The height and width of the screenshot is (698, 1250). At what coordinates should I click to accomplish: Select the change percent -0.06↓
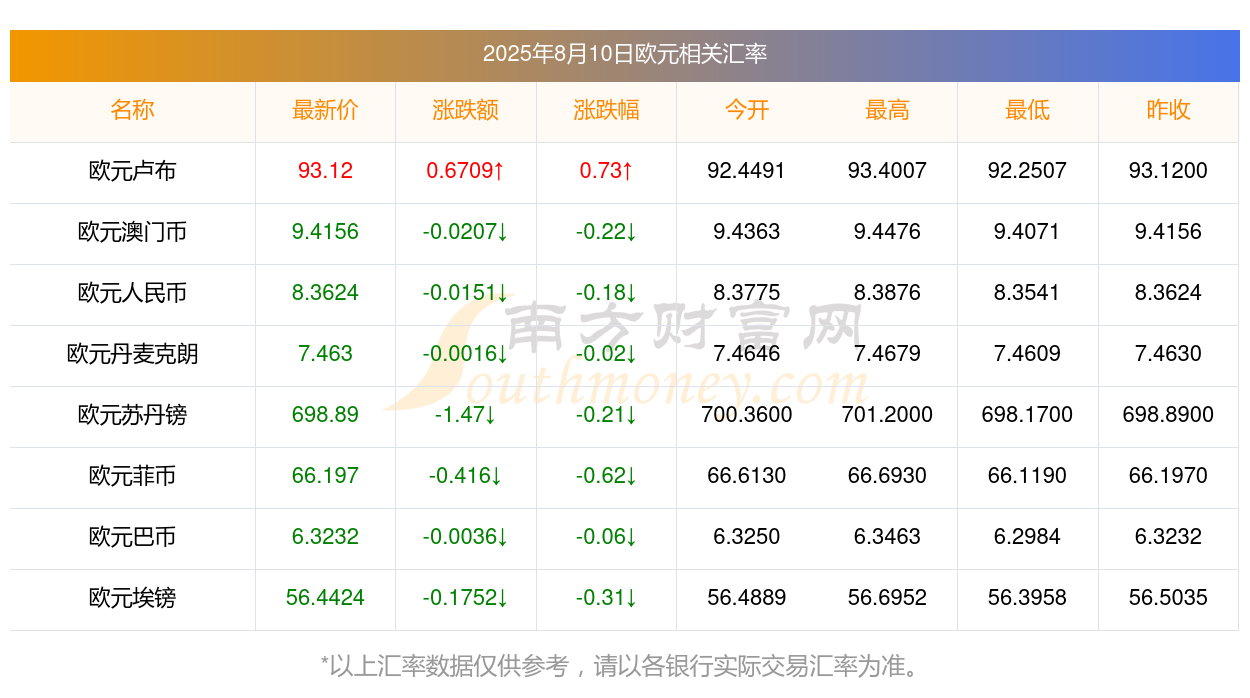click(606, 537)
